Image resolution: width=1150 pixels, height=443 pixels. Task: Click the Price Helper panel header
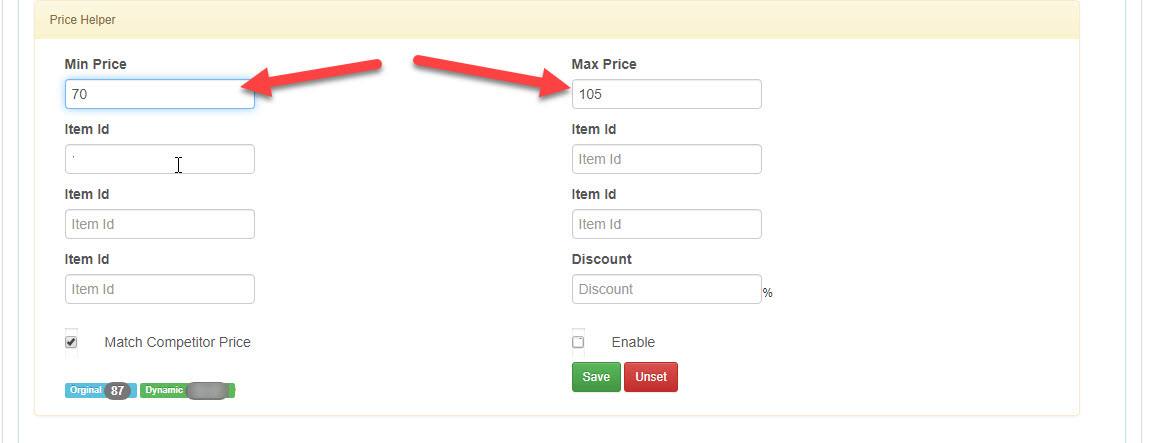557,20
